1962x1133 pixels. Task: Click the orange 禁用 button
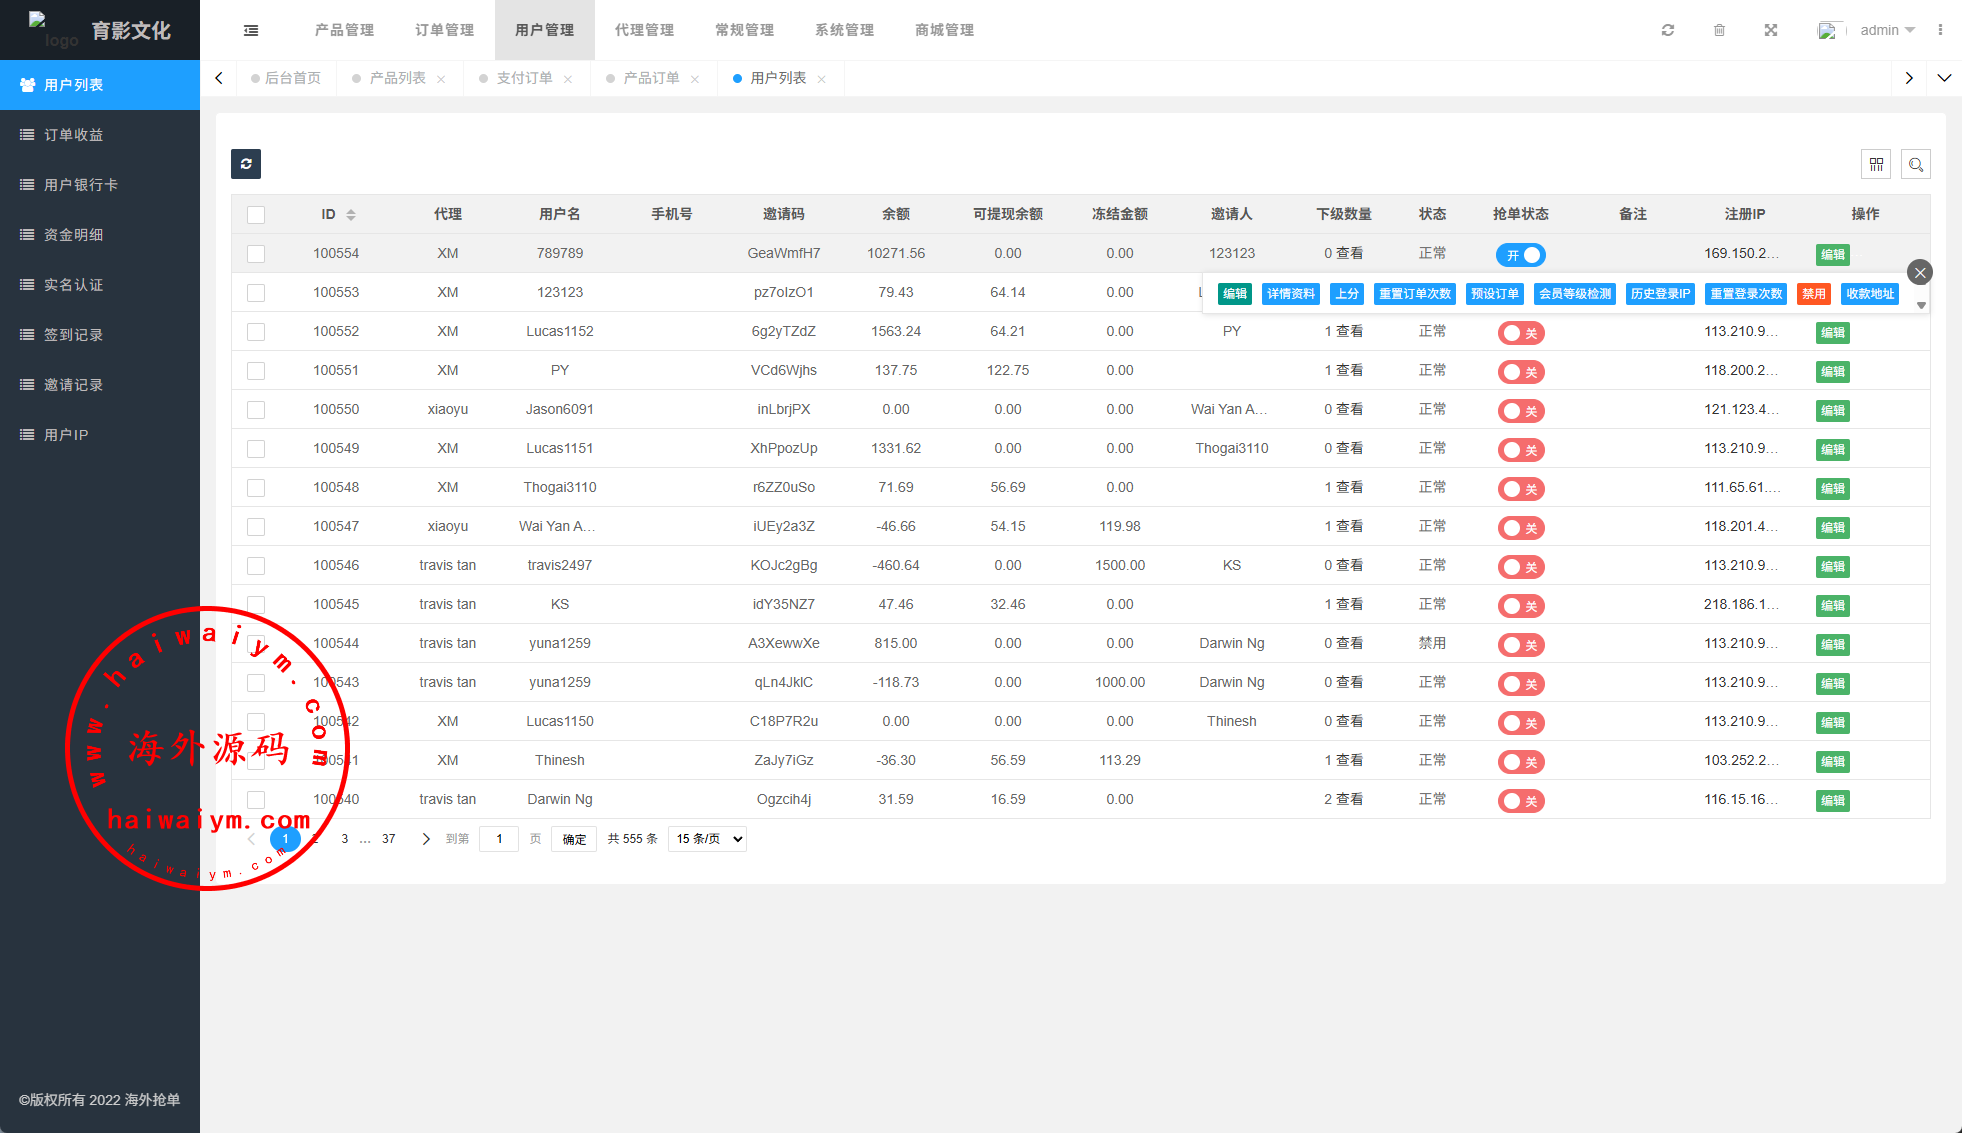(1813, 294)
